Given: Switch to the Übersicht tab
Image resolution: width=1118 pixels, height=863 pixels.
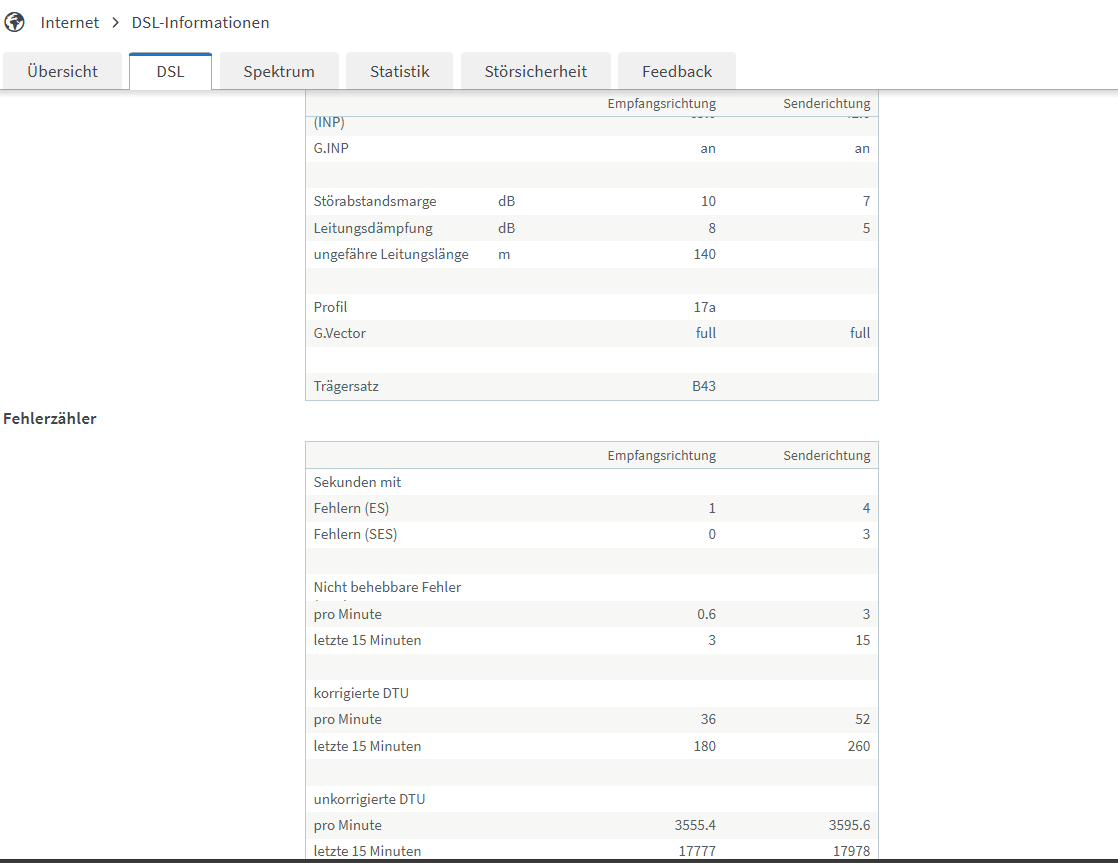Looking at the screenshot, I should pos(63,71).
